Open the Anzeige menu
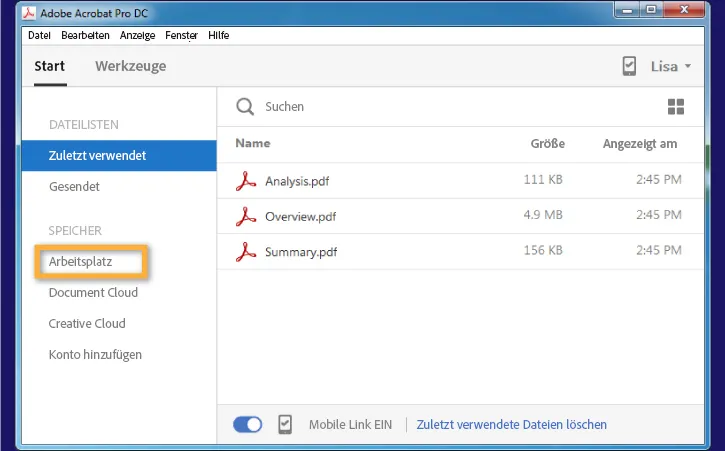Screen dimensions: 725x451 pos(137,35)
